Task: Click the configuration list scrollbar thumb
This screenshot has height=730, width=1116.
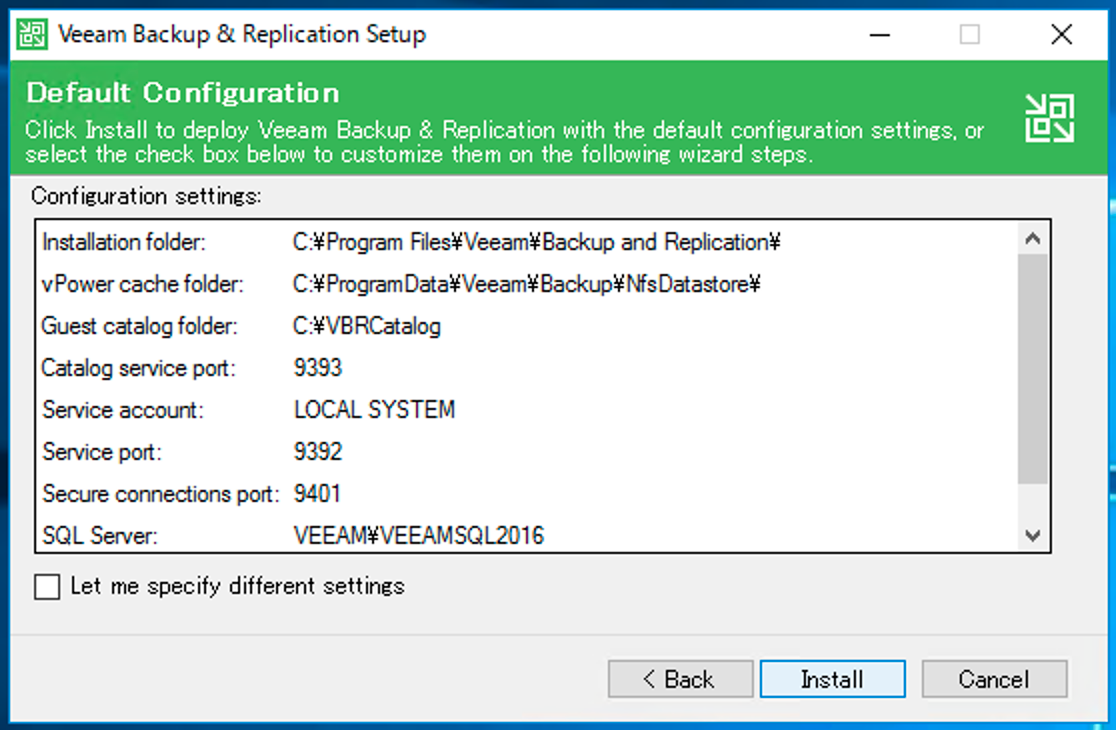Action: [1033, 369]
